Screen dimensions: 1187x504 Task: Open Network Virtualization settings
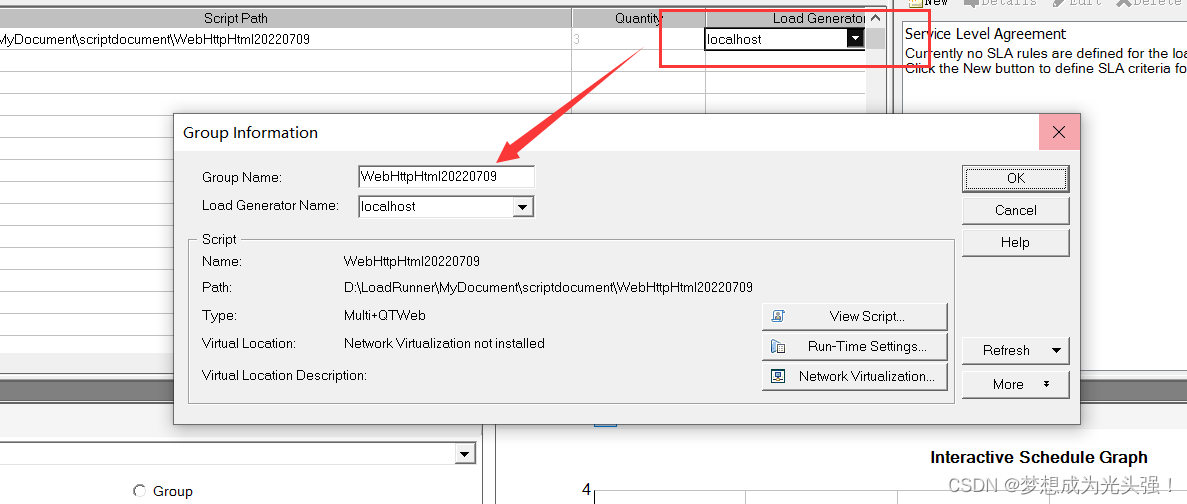855,376
